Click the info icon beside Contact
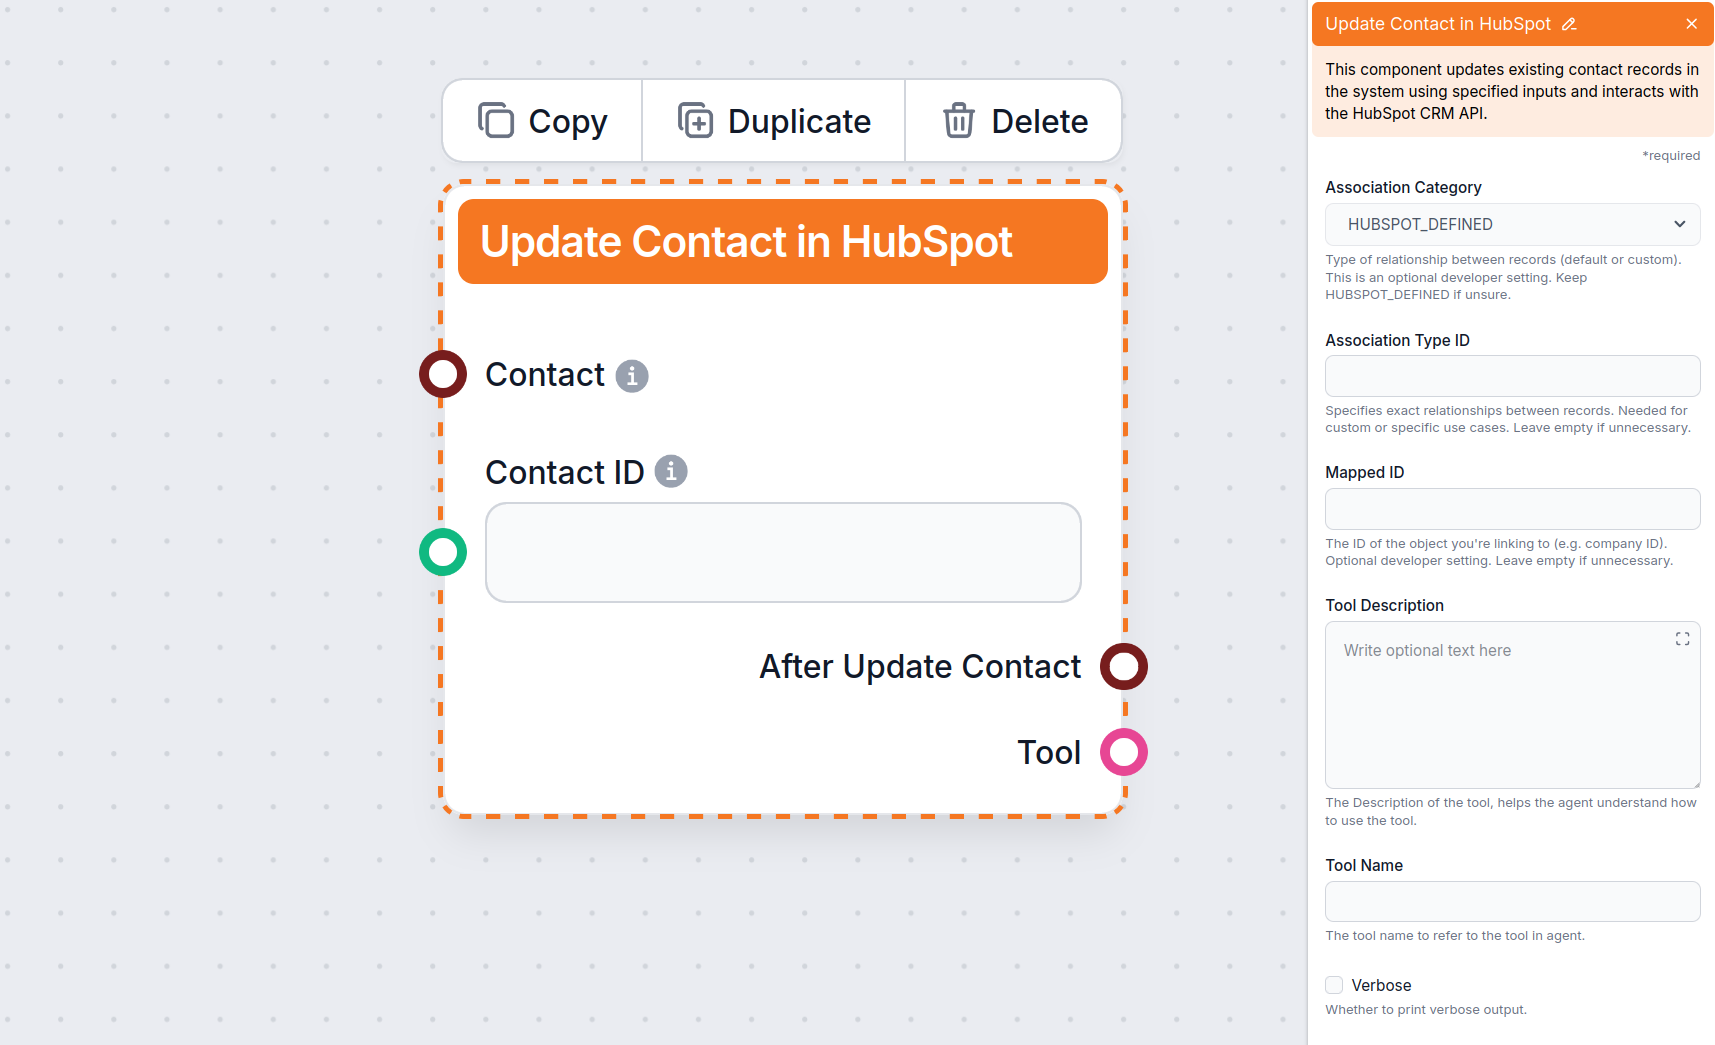Viewport: 1715px width, 1045px height. pos(632,375)
